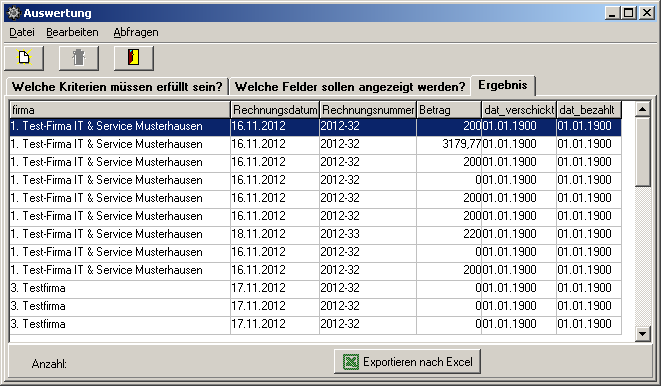
Task: Select the Ergebnis tab
Action: click(x=503, y=86)
